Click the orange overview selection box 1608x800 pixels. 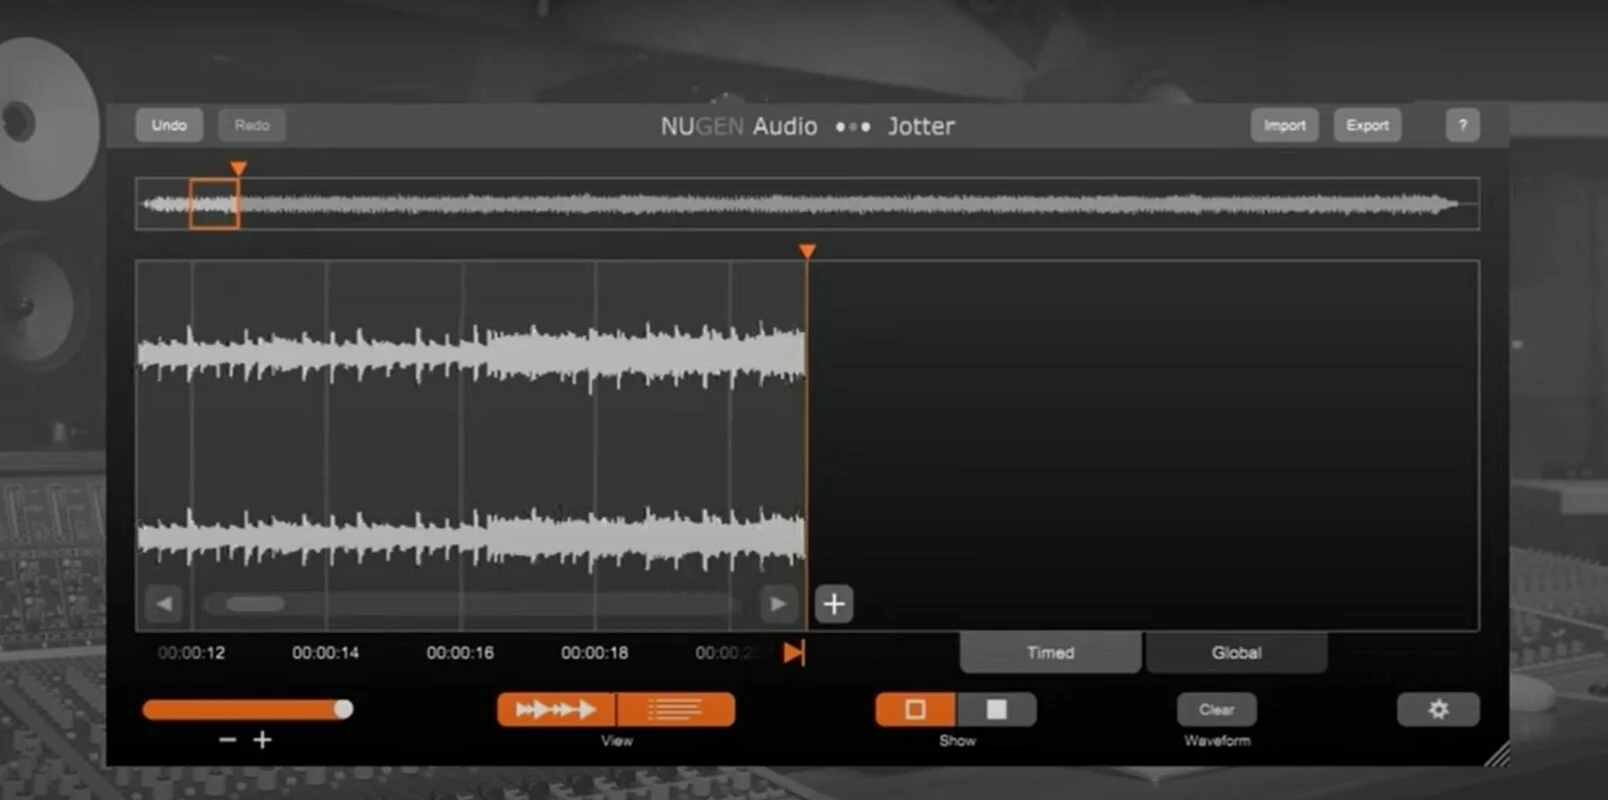[x=214, y=204]
